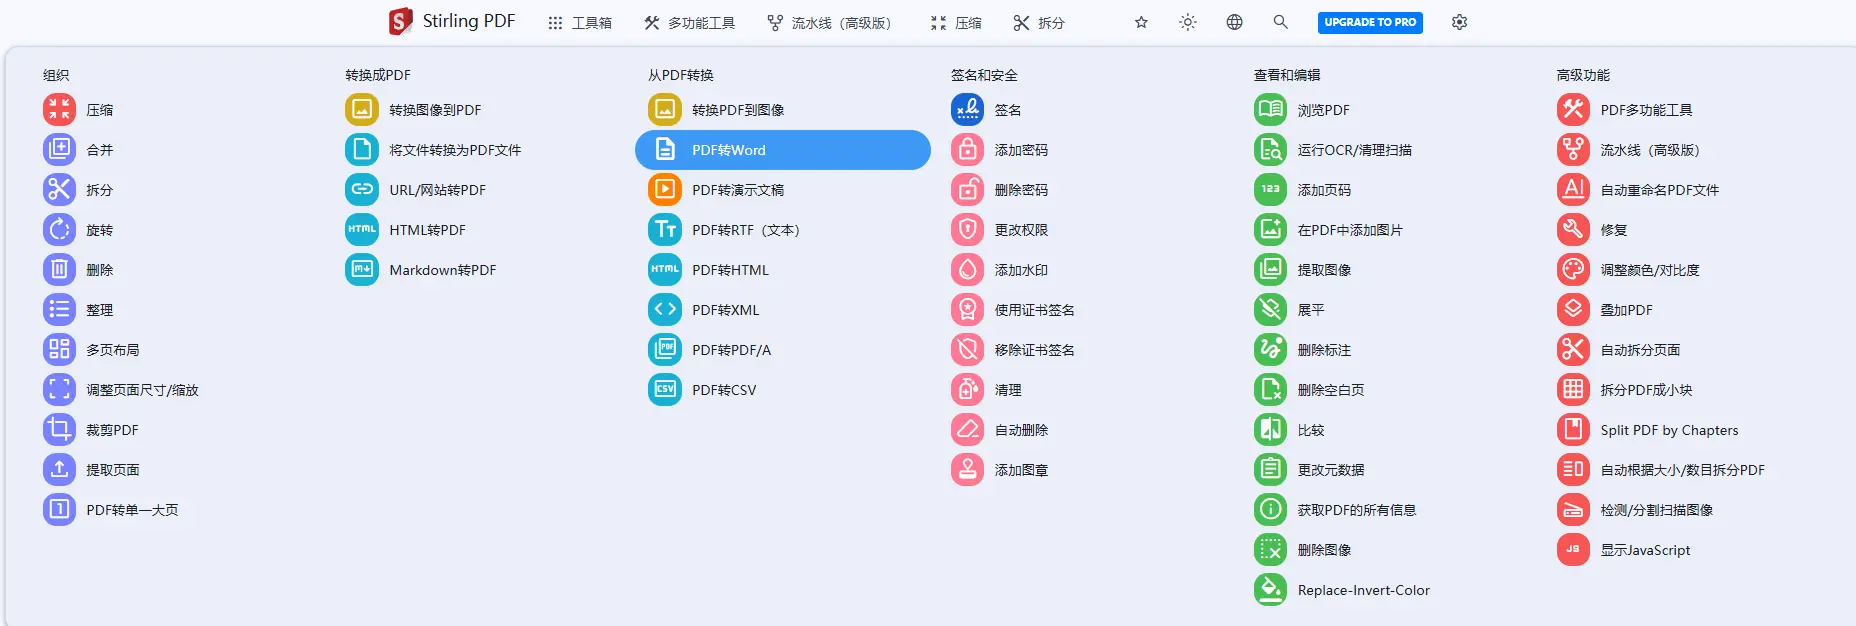Open the 叠加PDF link
Image resolution: width=1856 pixels, height=626 pixels.
pos(1627,310)
